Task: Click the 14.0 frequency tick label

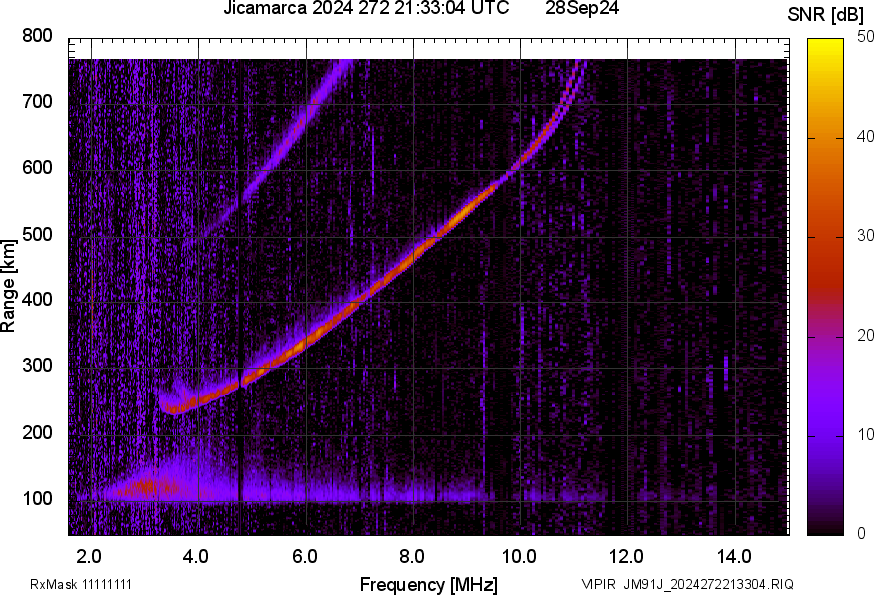Action: point(734,555)
